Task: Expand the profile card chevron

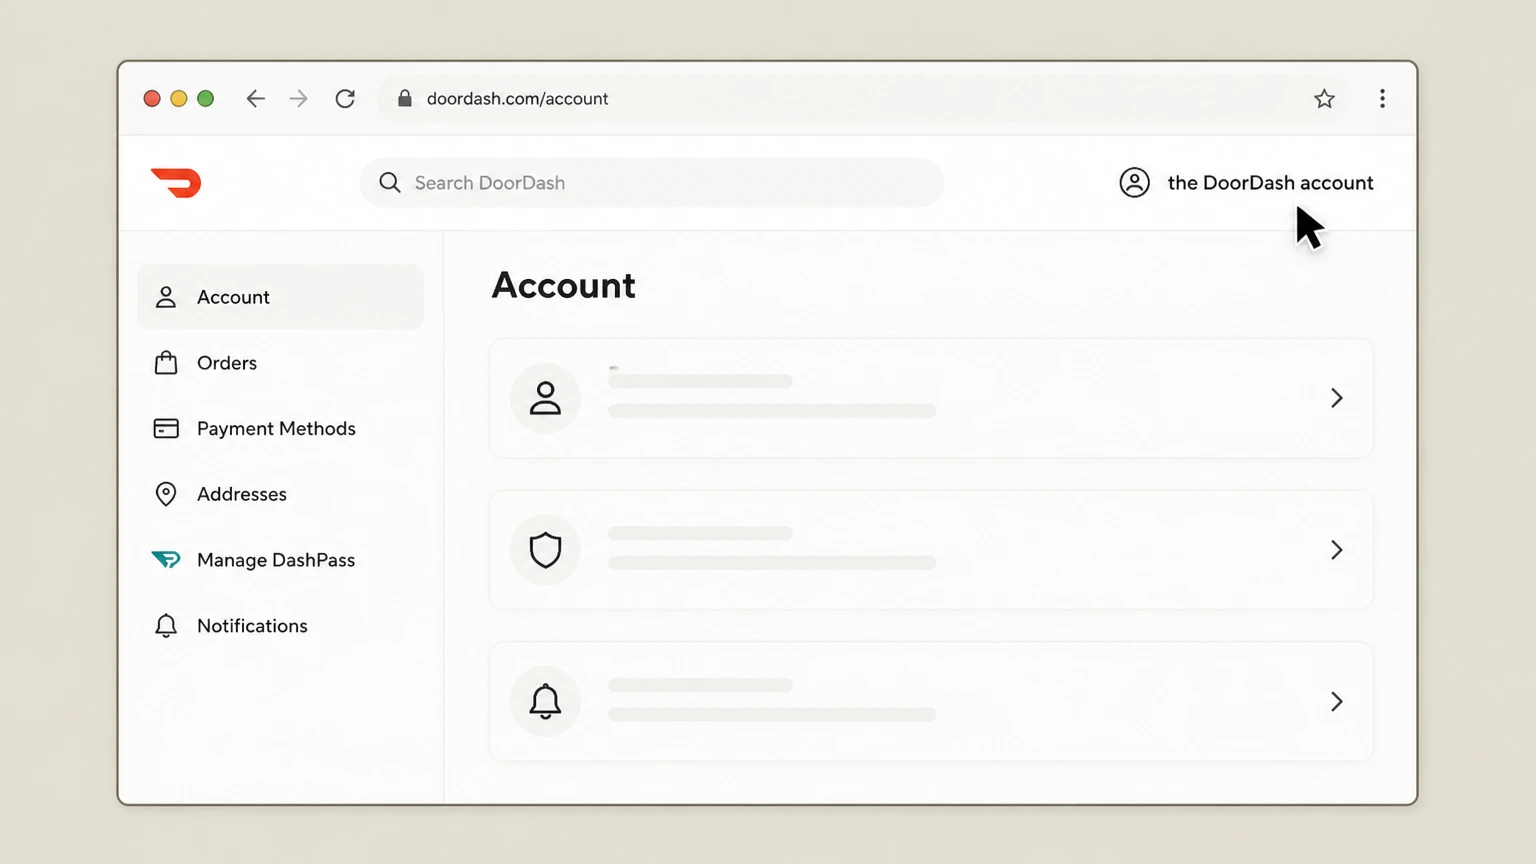Action: tap(1337, 398)
